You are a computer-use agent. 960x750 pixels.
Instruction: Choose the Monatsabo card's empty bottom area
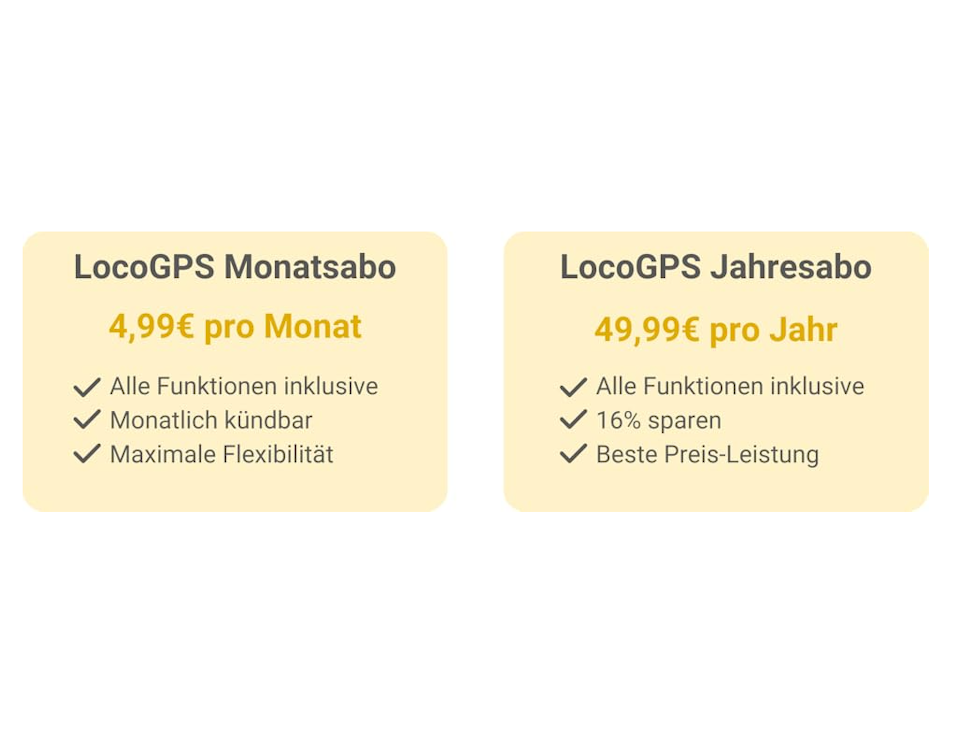(x=235, y=490)
